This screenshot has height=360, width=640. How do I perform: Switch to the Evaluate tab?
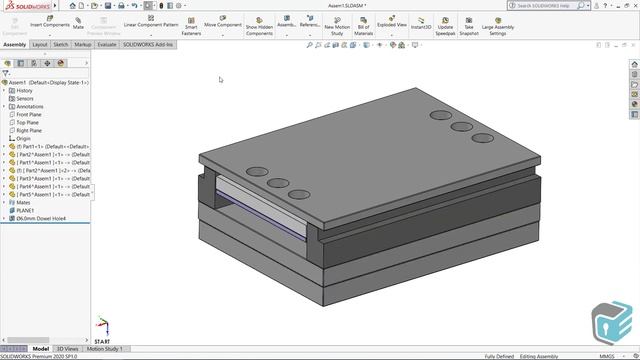click(107, 44)
